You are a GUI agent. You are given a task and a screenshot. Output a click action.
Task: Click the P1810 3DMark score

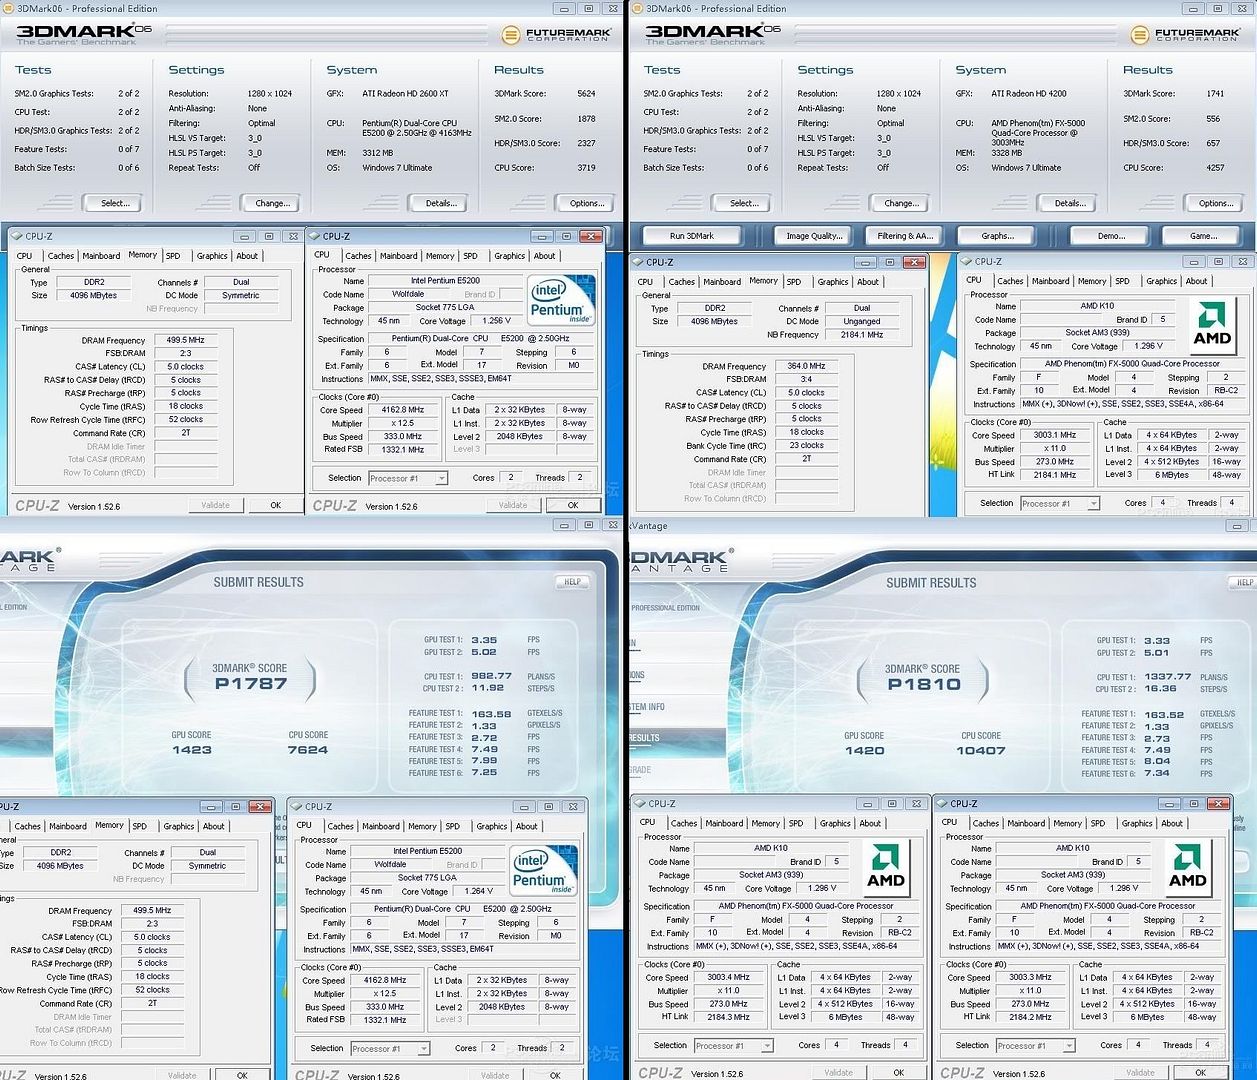924,684
